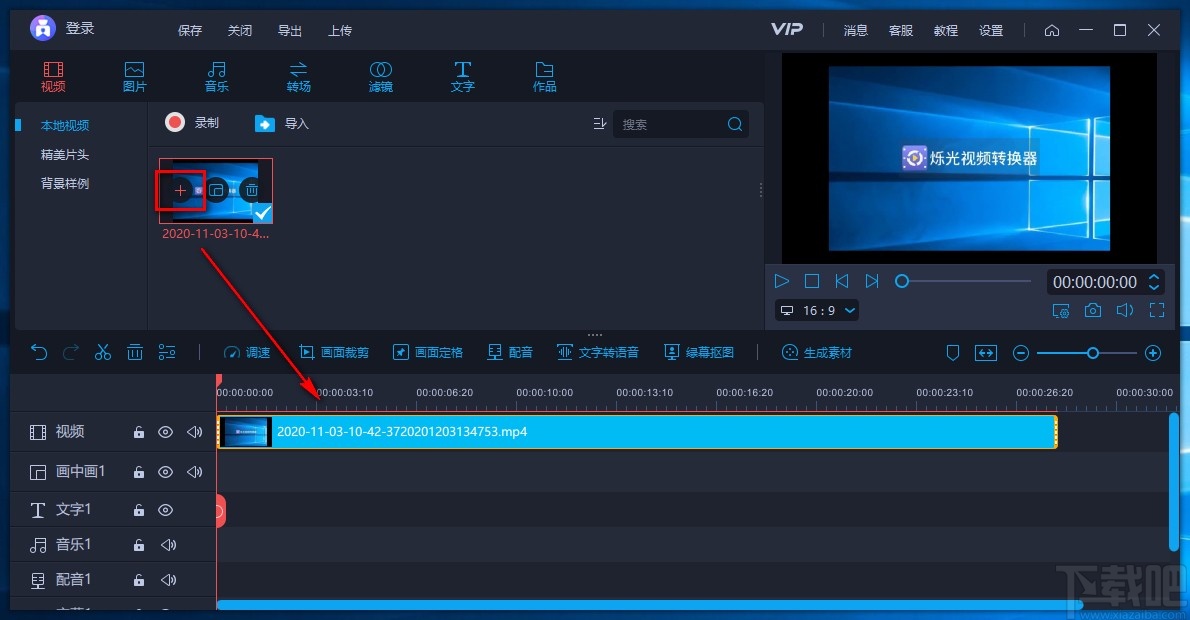Click the sort order icon beside search
The width and height of the screenshot is (1190, 620).
pyautogui.click(x=600, y=124)
